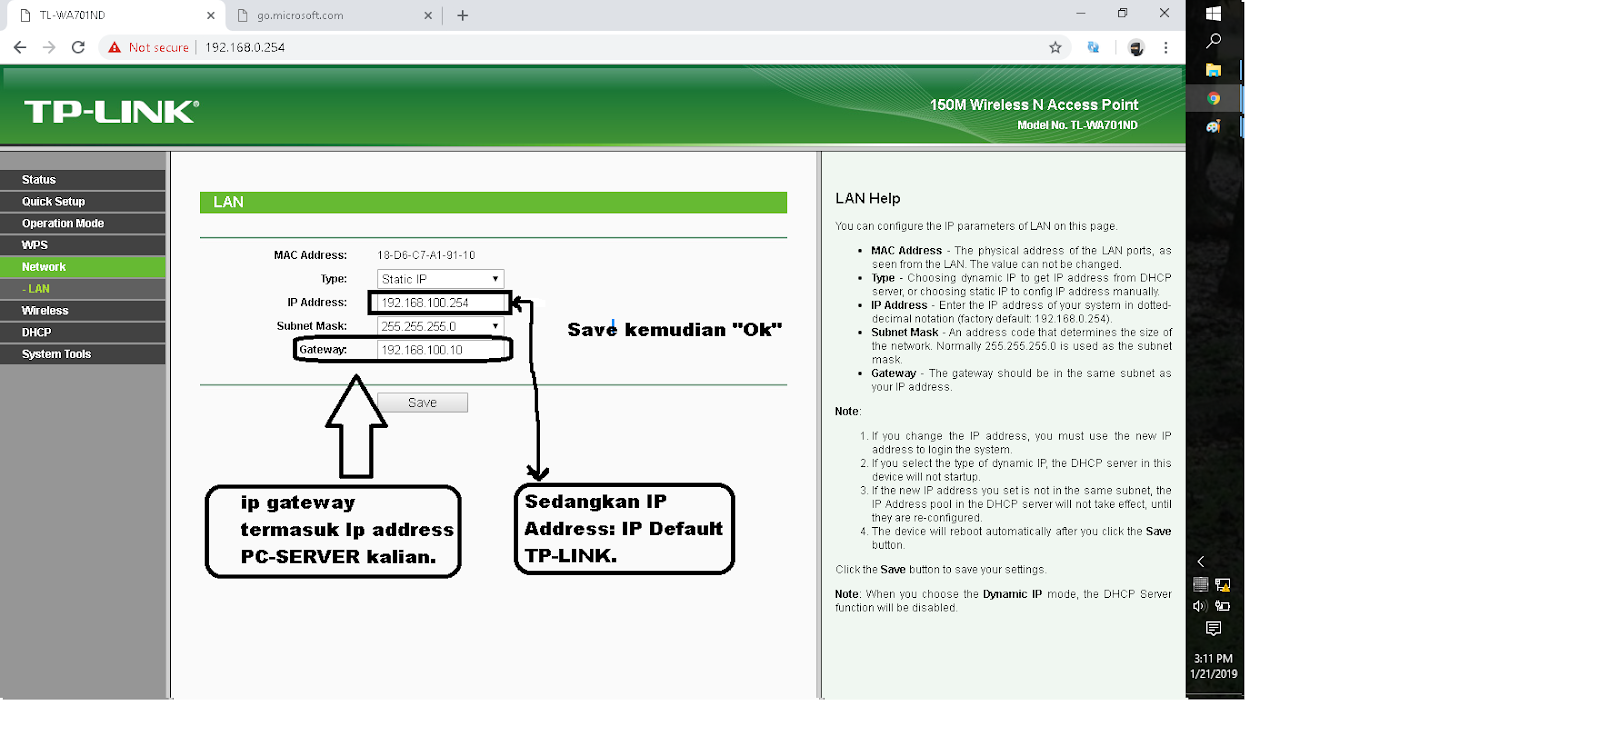The width and height of the screenshot is (1600, 756).
Task: Open the Operation Mode menu item
Action: [x=83, y=224]
